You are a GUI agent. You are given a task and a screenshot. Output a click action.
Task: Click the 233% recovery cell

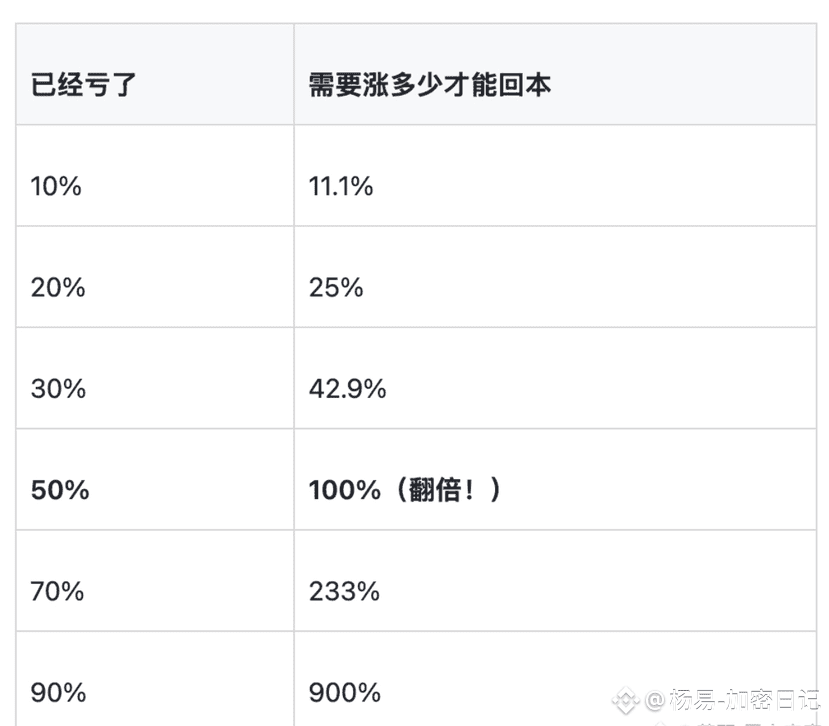344,591
